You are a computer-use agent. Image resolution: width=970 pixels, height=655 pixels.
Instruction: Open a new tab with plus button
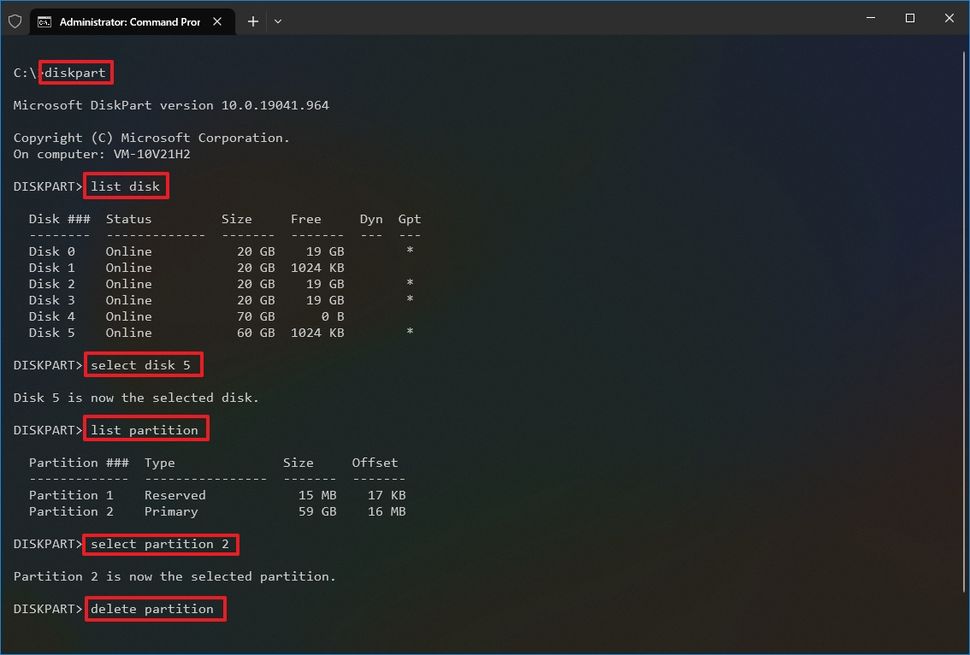coord(253,22)
